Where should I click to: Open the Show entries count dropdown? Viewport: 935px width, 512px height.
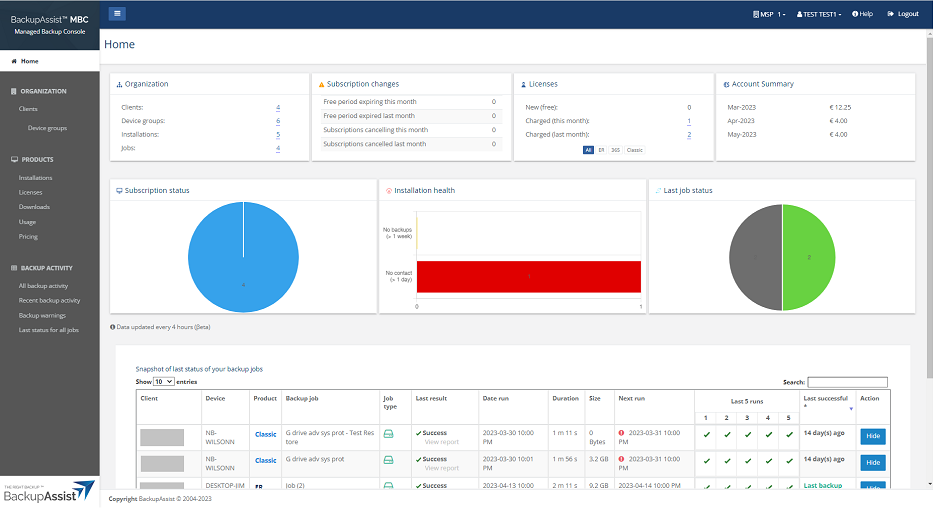click(163, 381)
